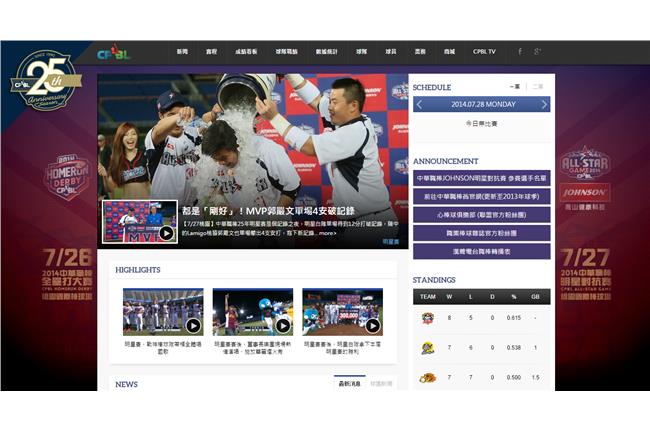The width and height of the screenshot is (650, 432).
Task: Switch the schedule to the first-team toggle
Action: 515,87
